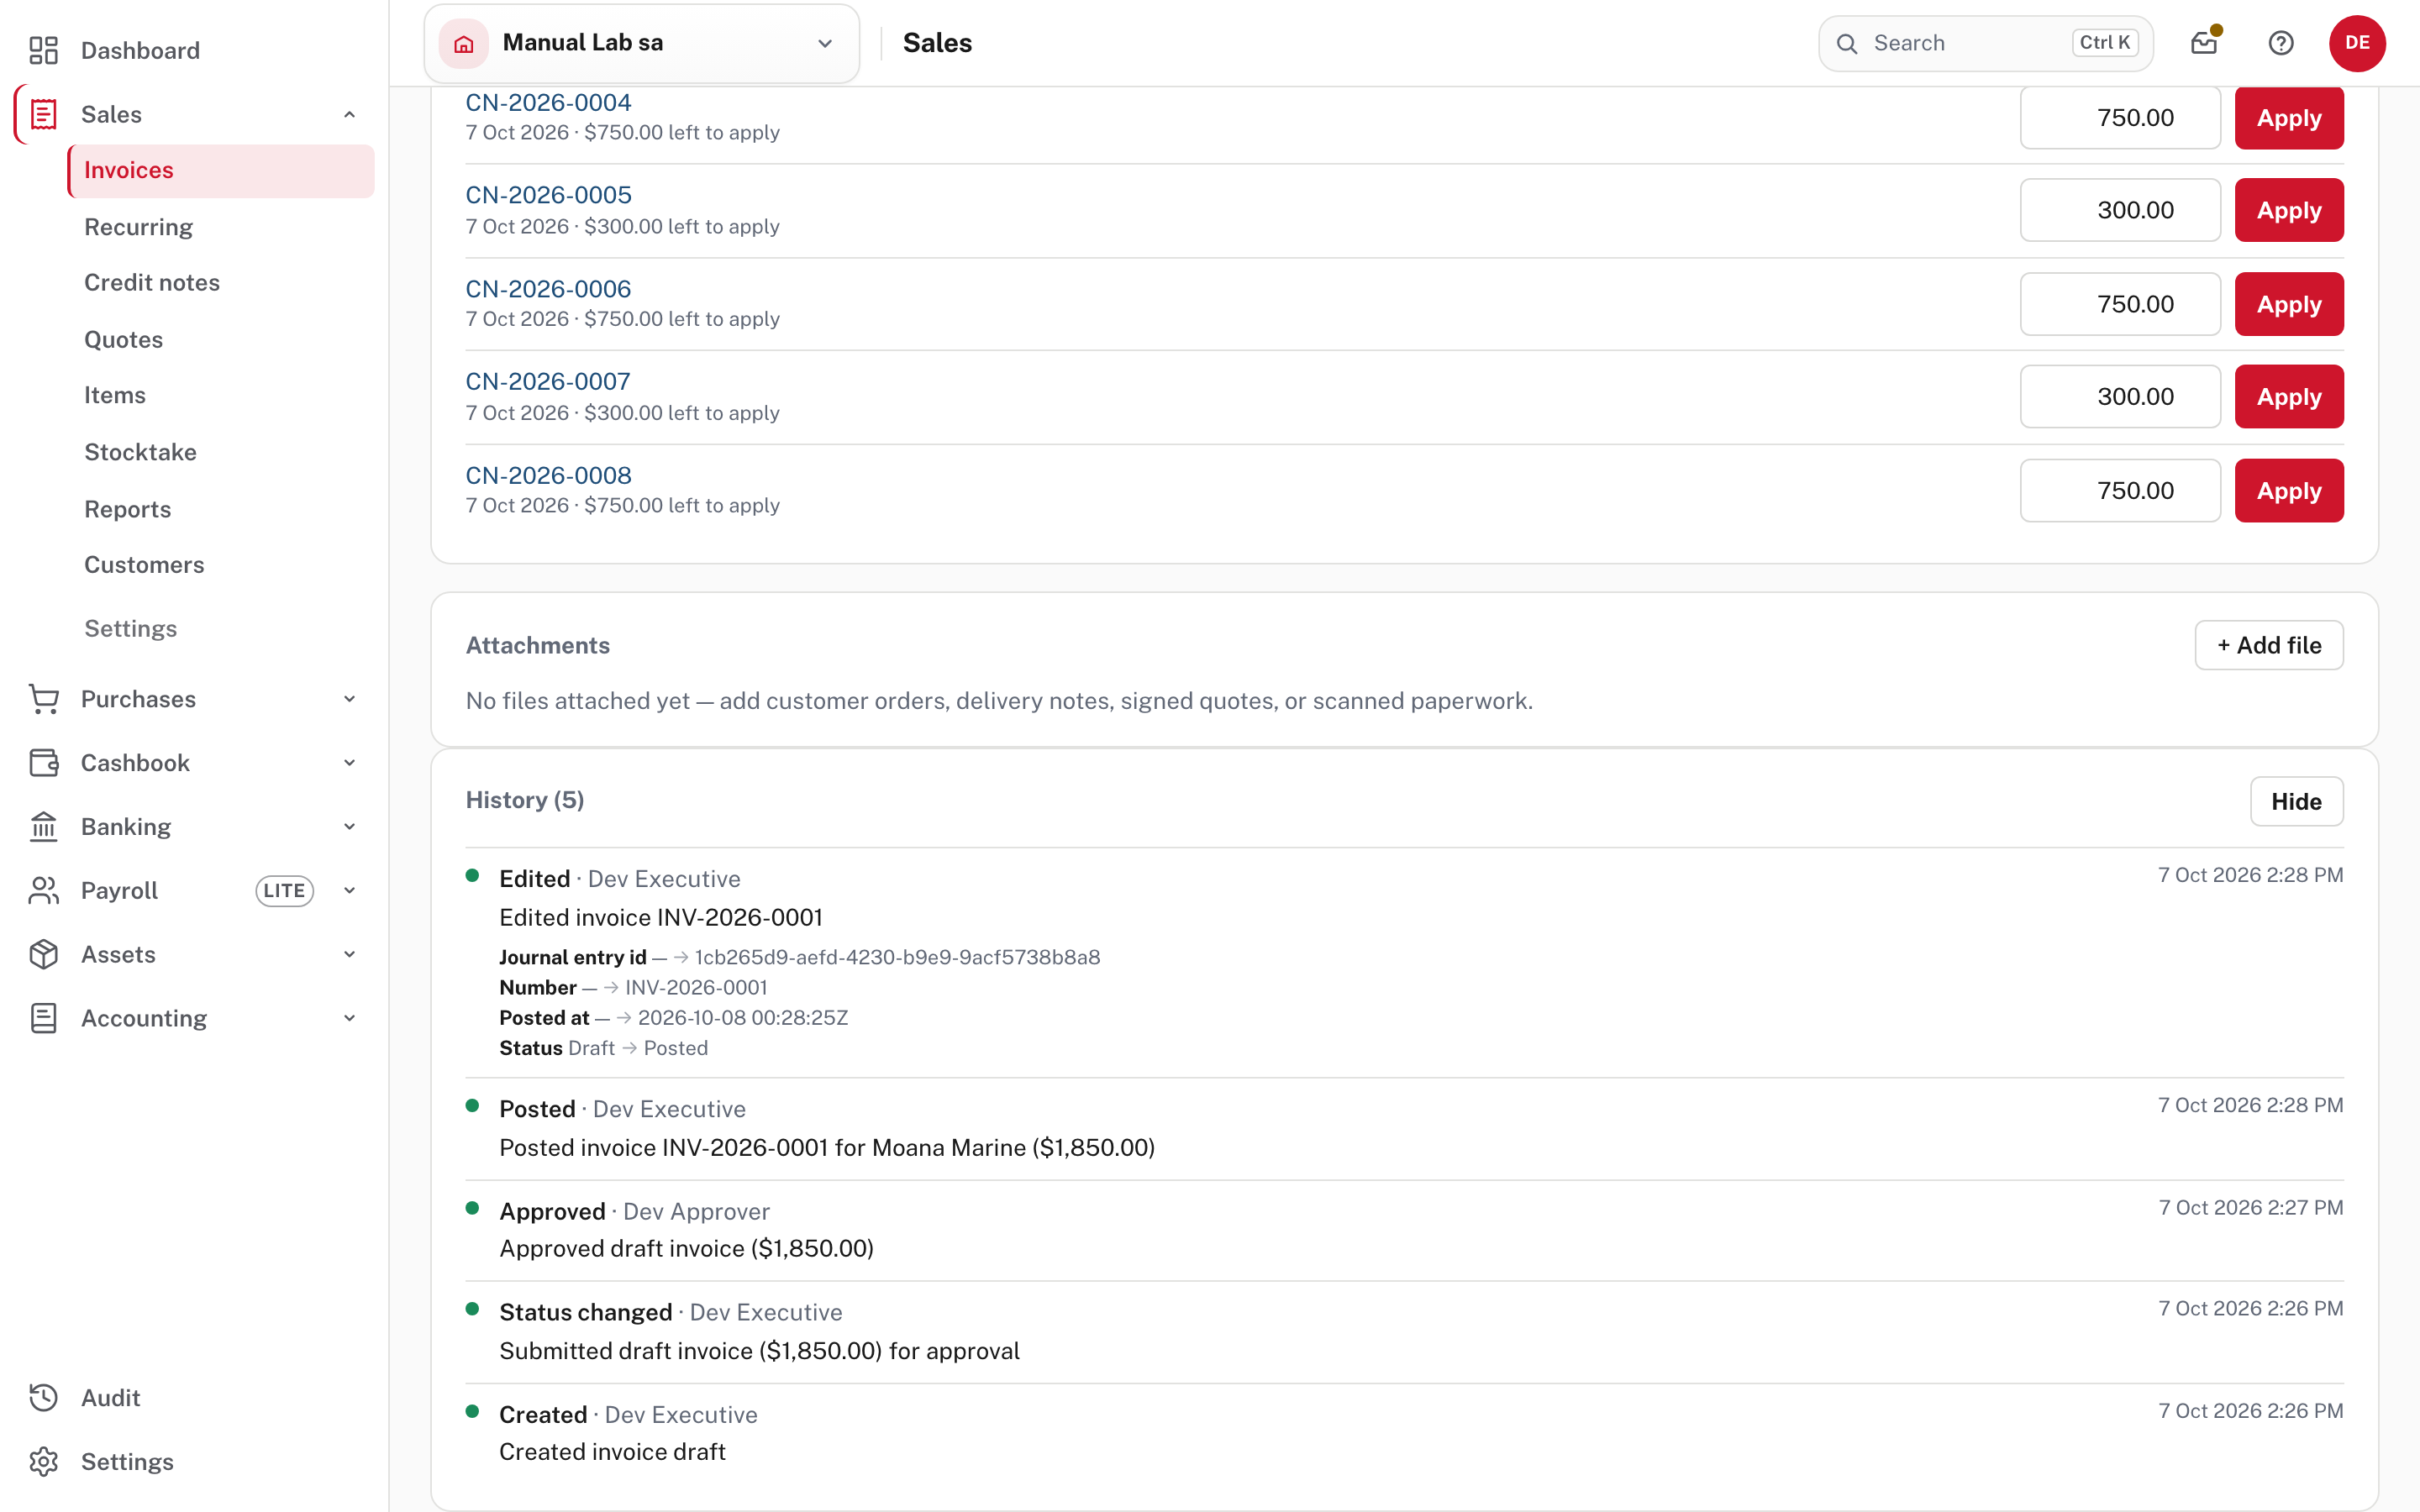Viewport: 2420px width, 1512px height.
Task: Open the bottom Settings gear icon
Action: 43,1461
